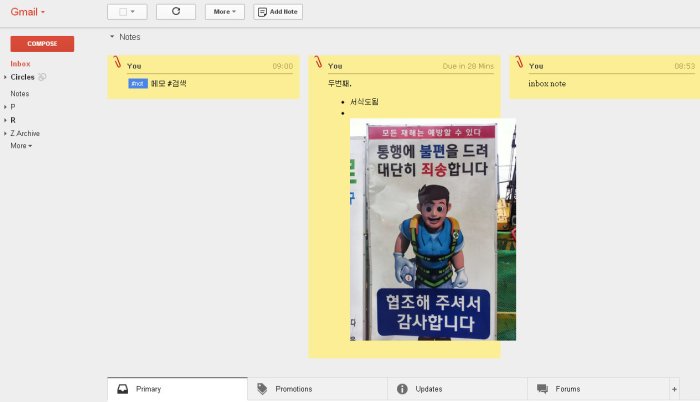Expand the Z Archive label
This screenshot has width=700, height=402.
(x=5, y=134)
